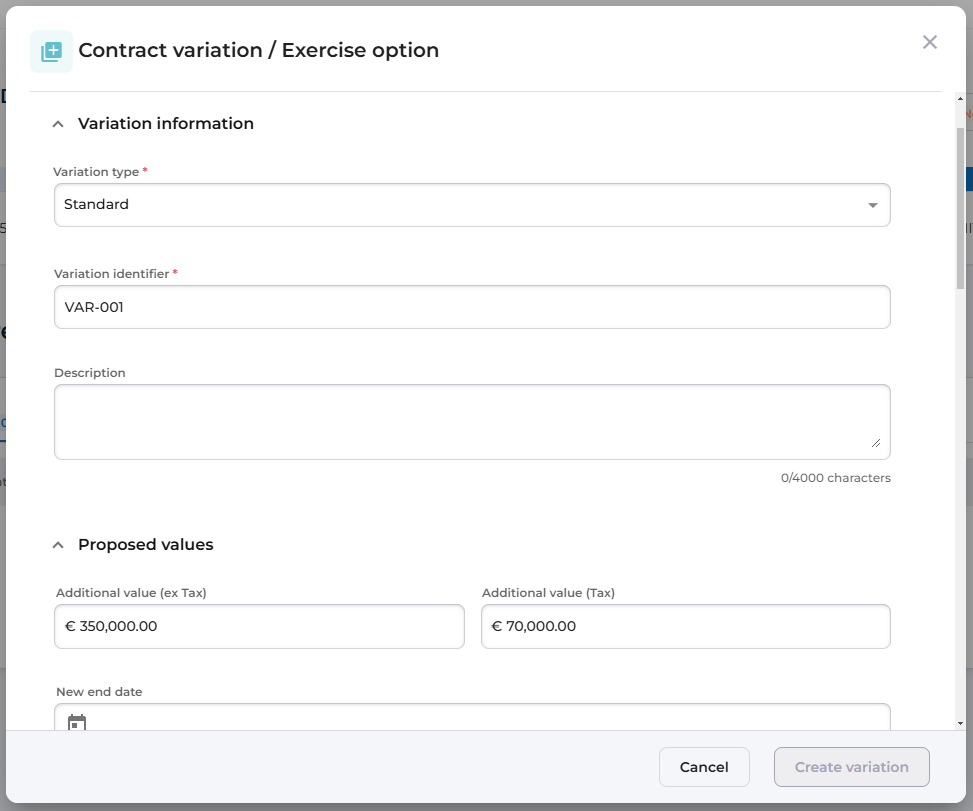Click the New end date input field
The image size is (973, 811).
click(480, 720)
